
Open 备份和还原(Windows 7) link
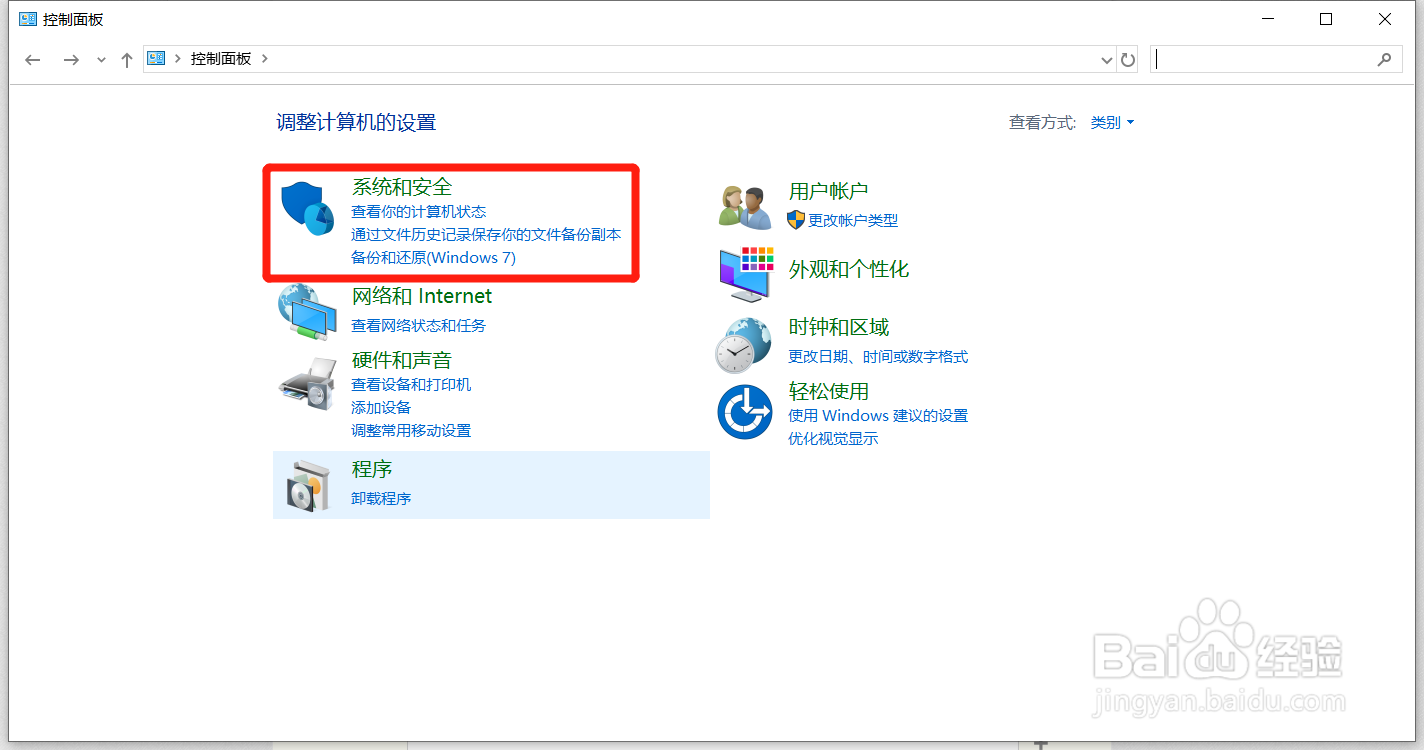pyautogui.click(x=433, y=258)
